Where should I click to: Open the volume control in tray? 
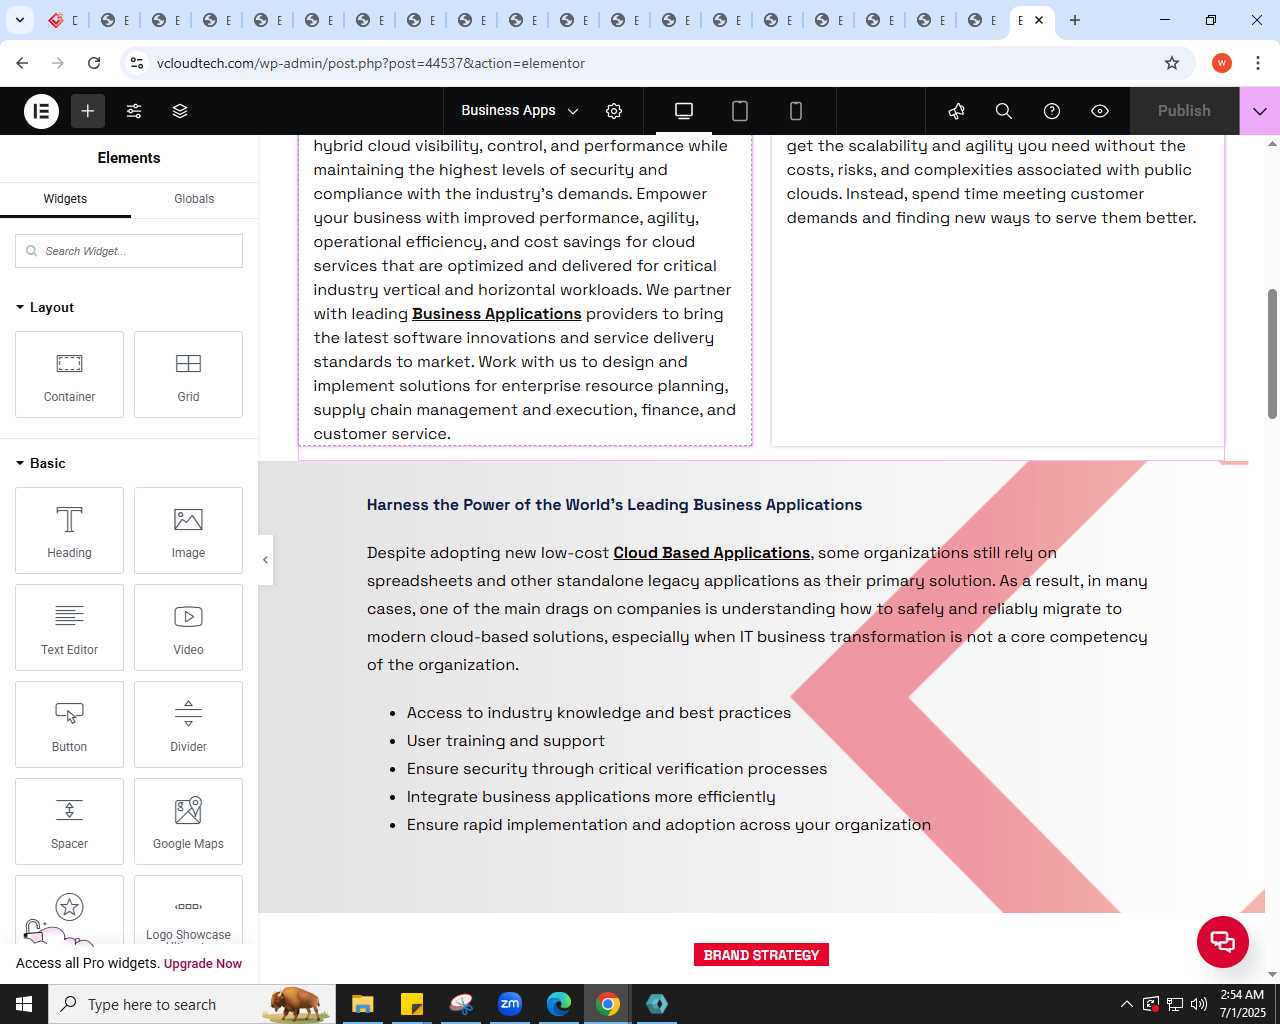pyautogui.click(x=1199, y=1004)
